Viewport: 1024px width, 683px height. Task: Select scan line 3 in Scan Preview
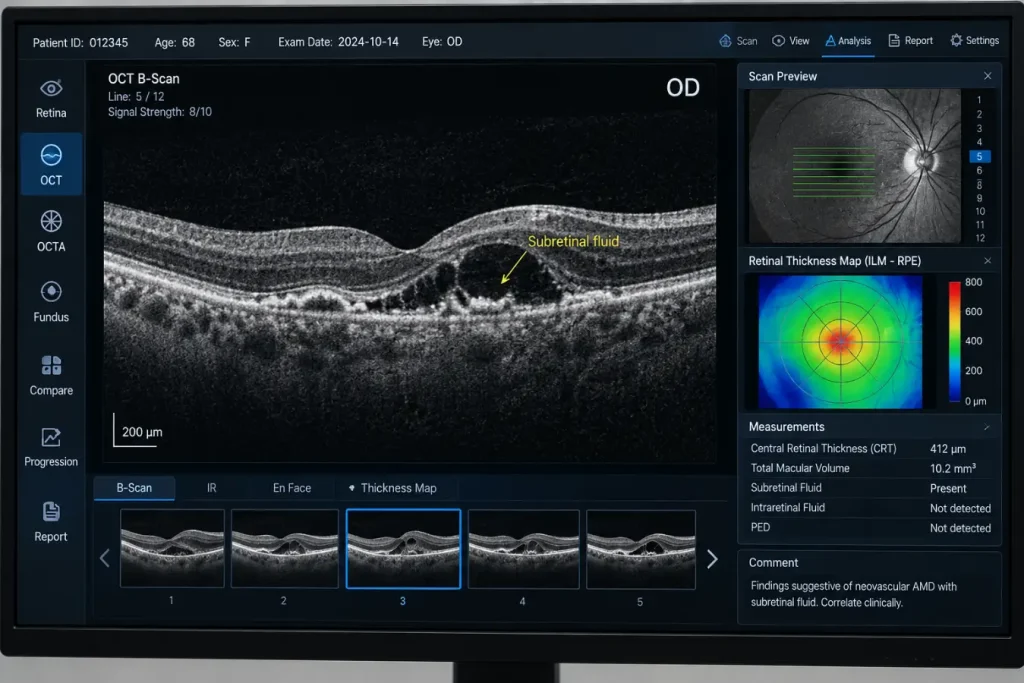[979, 129]
